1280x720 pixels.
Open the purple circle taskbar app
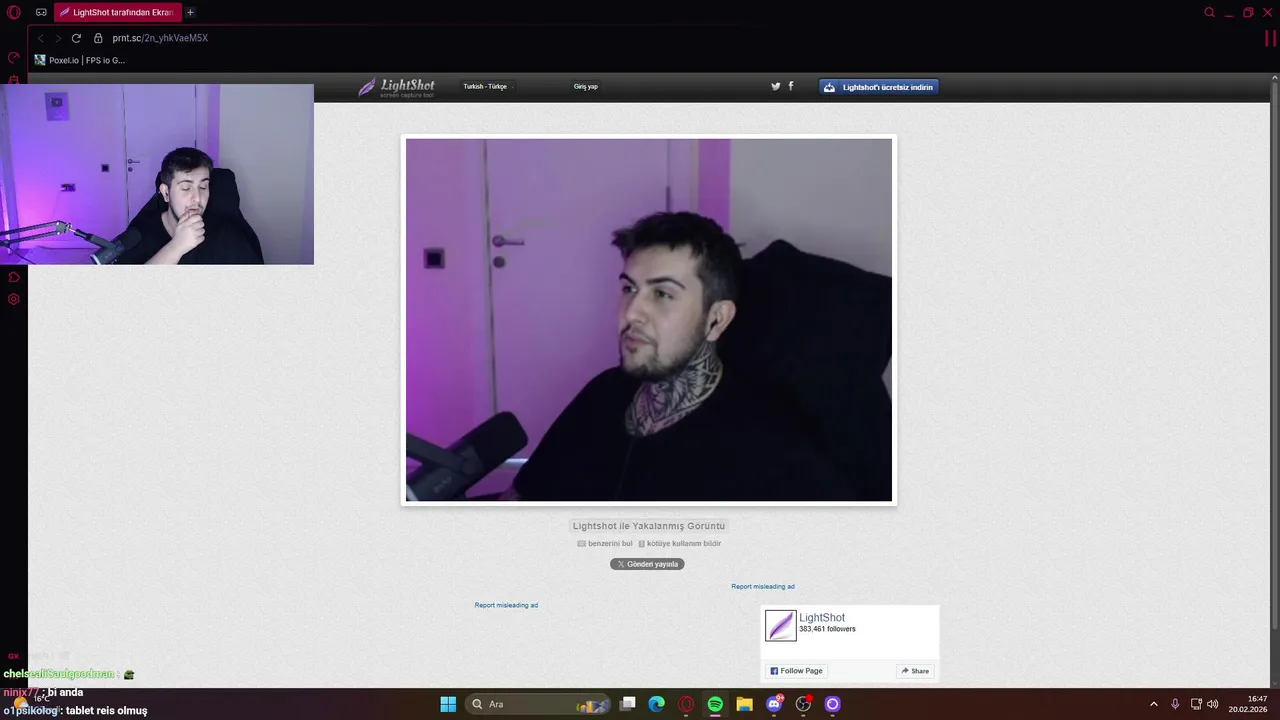coord(832,704)
